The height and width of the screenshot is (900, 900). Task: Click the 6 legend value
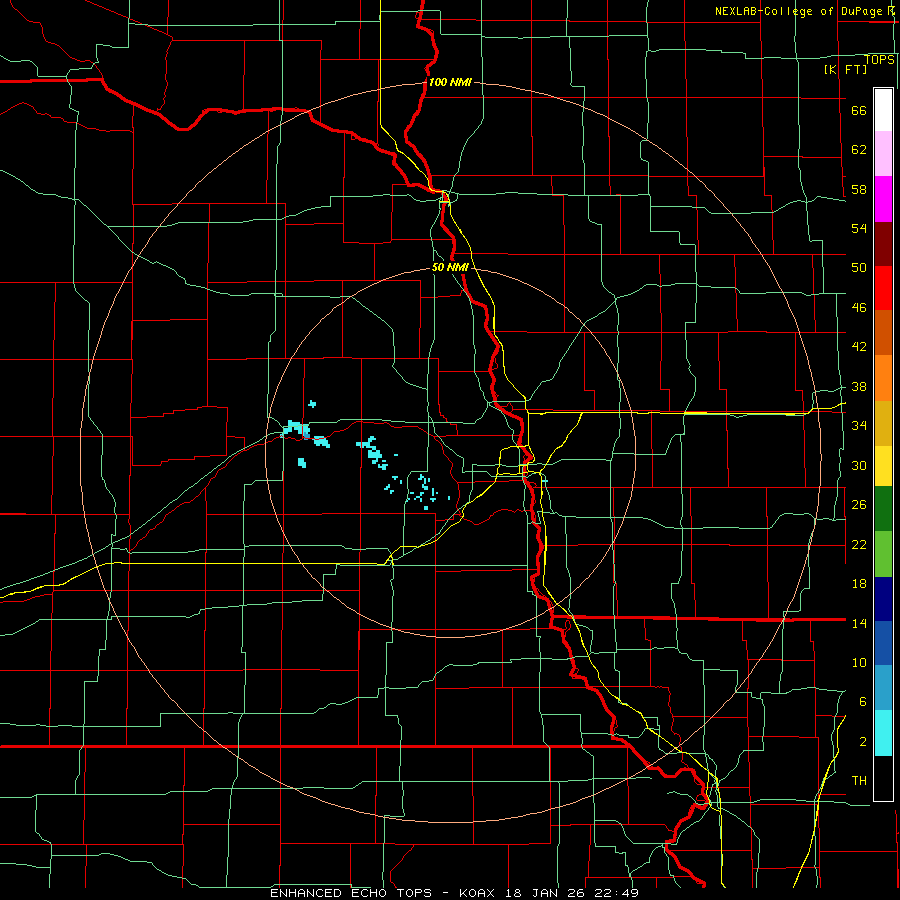pos(863,701)
